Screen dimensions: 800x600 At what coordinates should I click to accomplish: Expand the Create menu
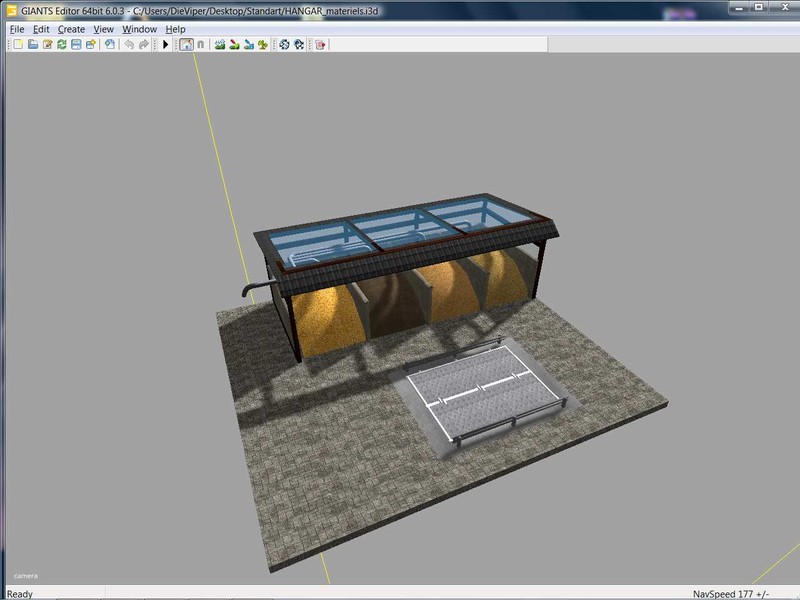[x=71, y=29]
